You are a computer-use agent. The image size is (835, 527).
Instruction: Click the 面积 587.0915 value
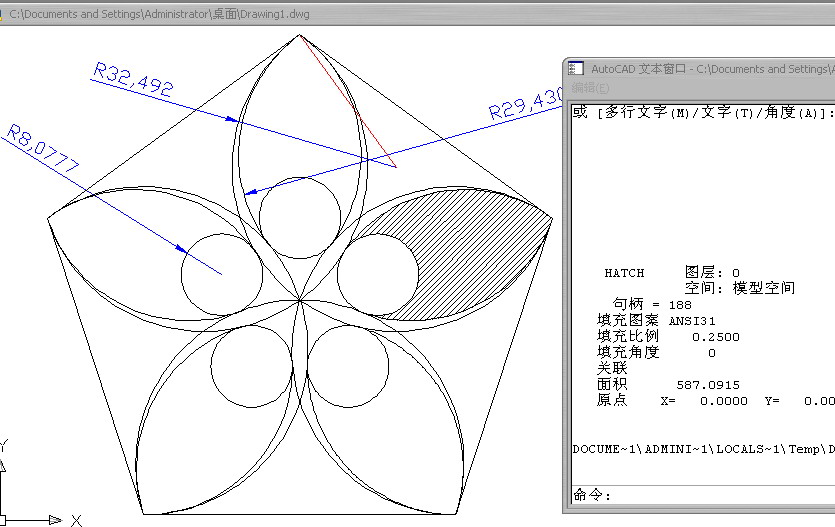click(x=708, y=385)
